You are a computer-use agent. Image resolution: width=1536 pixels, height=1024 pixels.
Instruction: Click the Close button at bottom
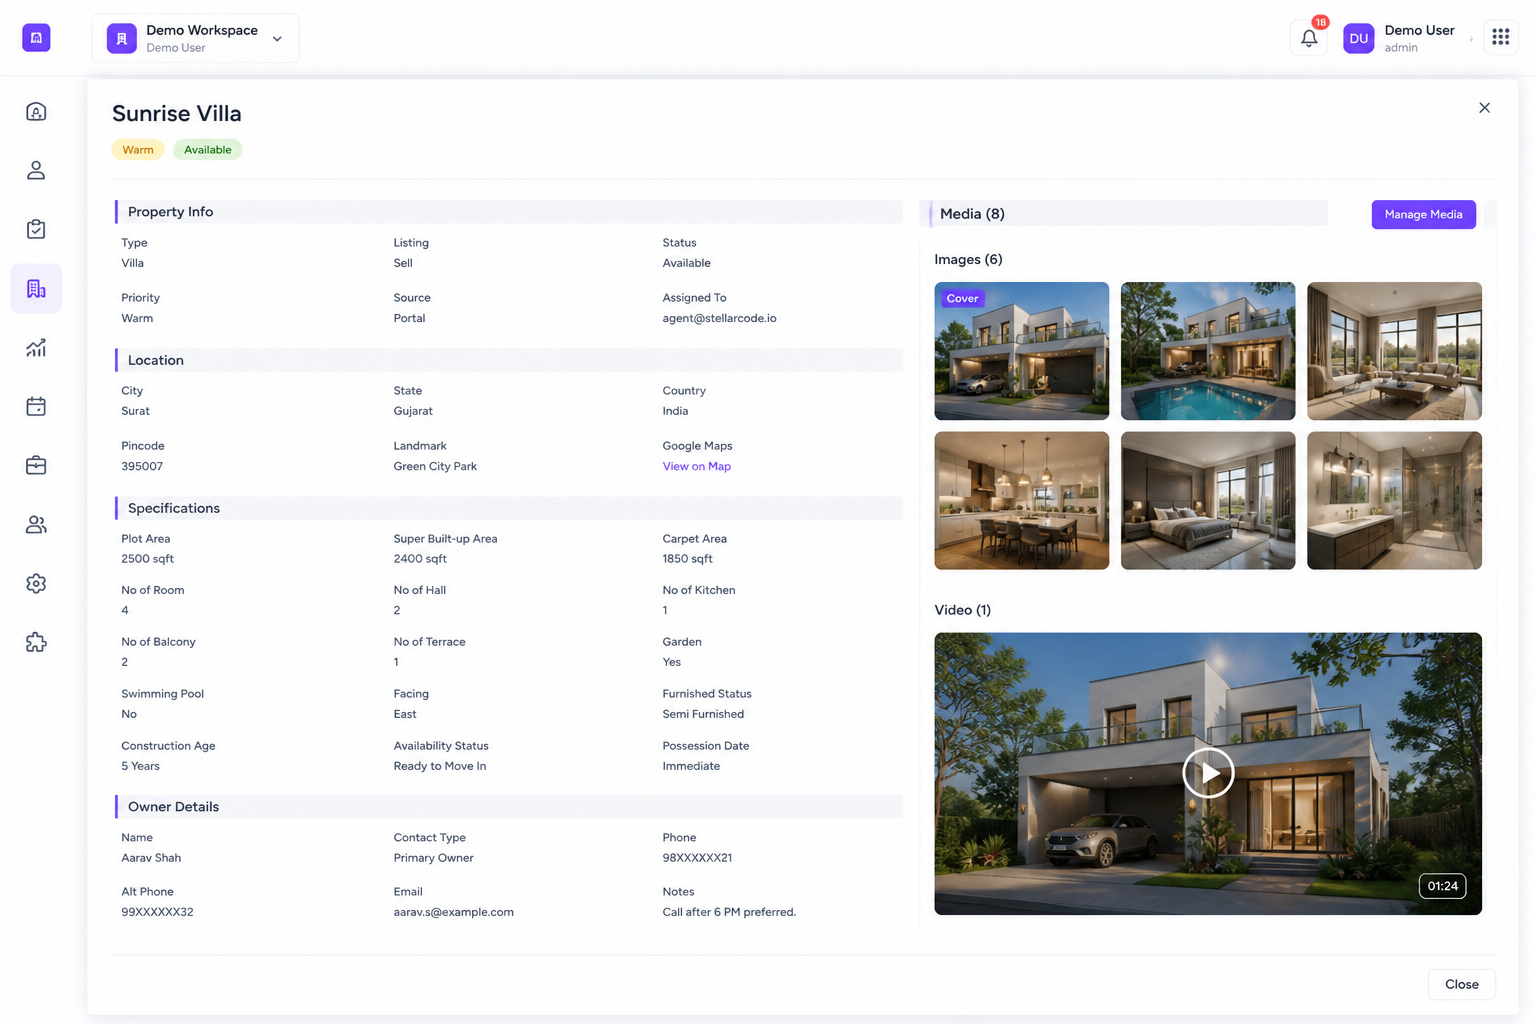1461,984
